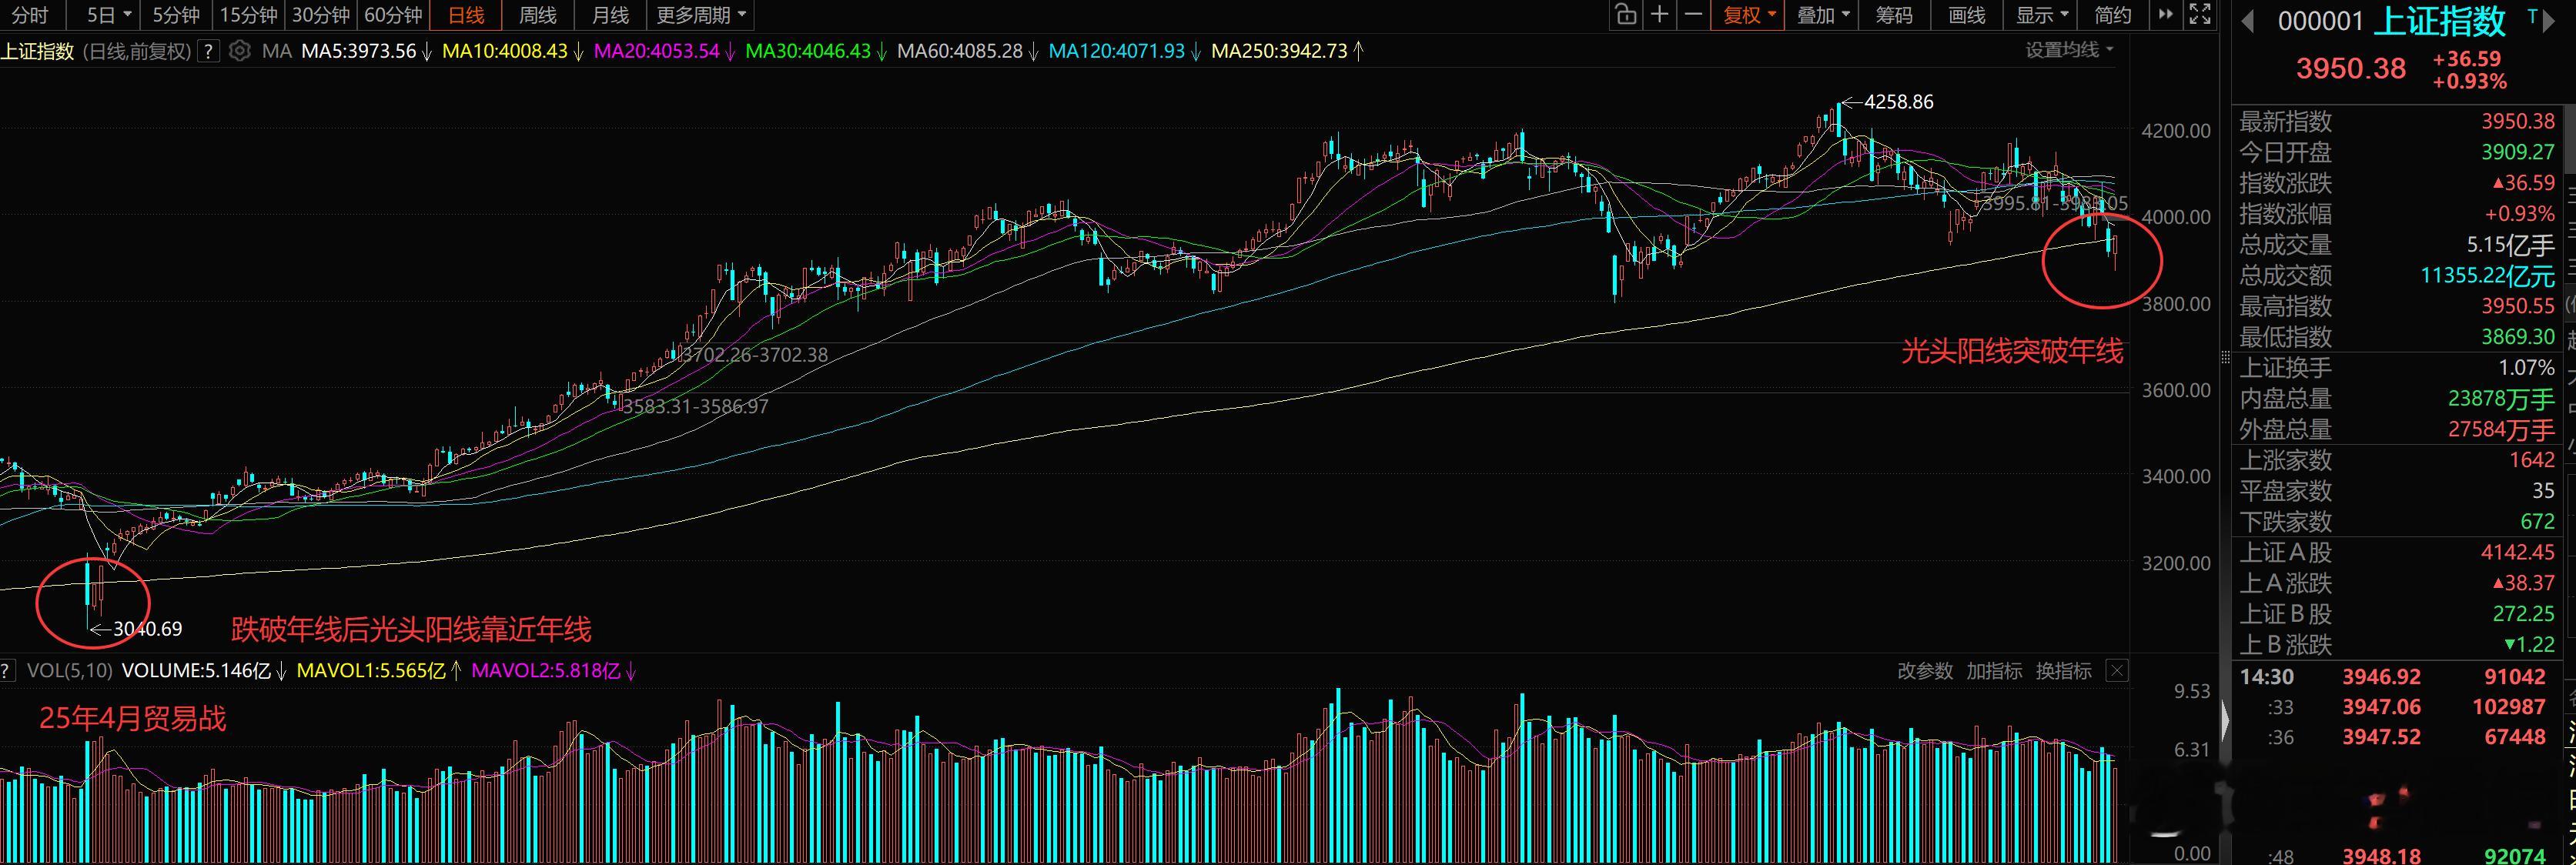
Task: Switch to the 分时 tab
Action: [30, 15]
